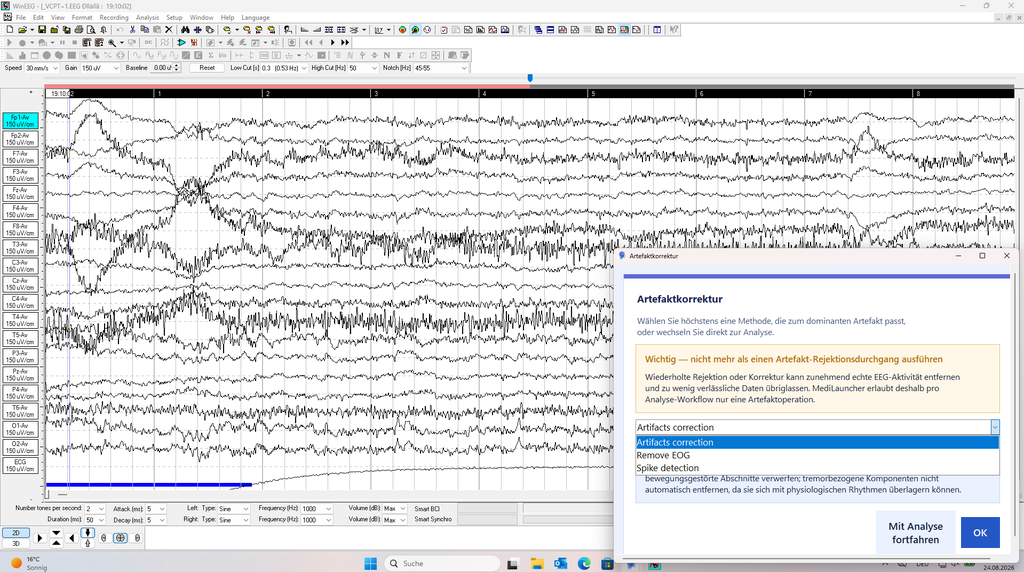Viewport: 1024px width, 572px height.
Task: Open the Low Cut dropdown
Action: [x=304, y=68]
